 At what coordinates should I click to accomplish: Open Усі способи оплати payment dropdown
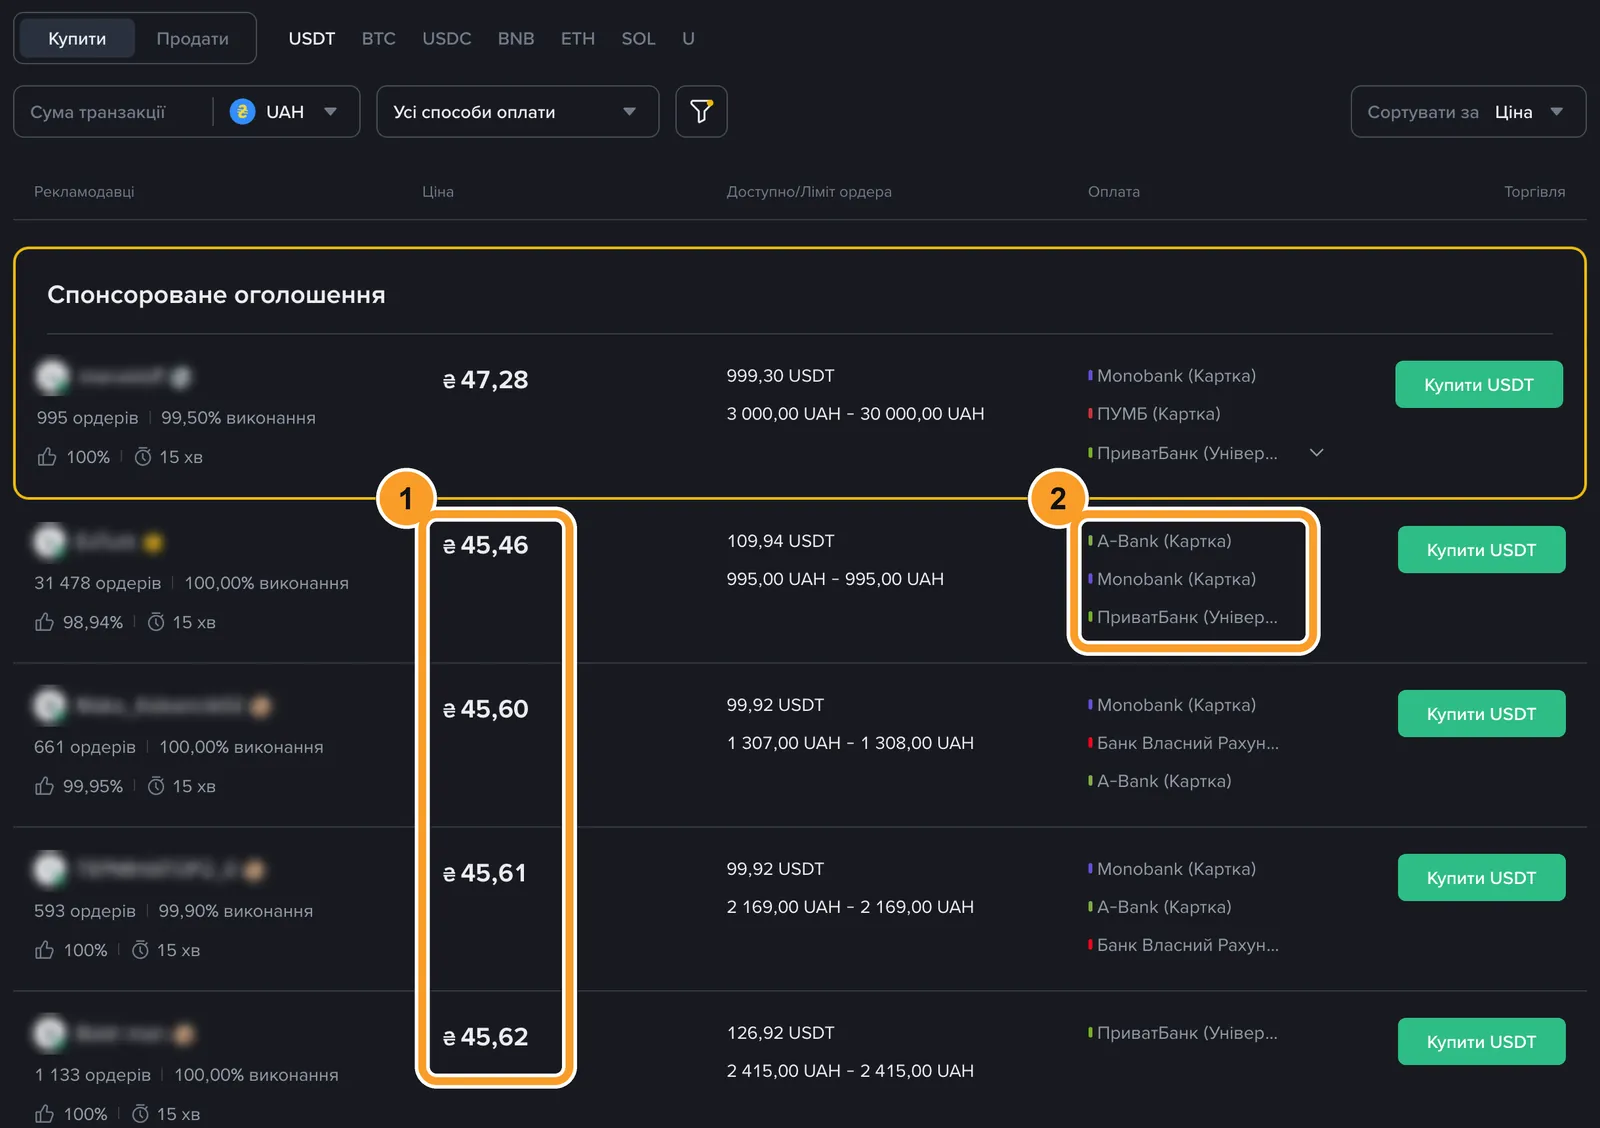517,112
